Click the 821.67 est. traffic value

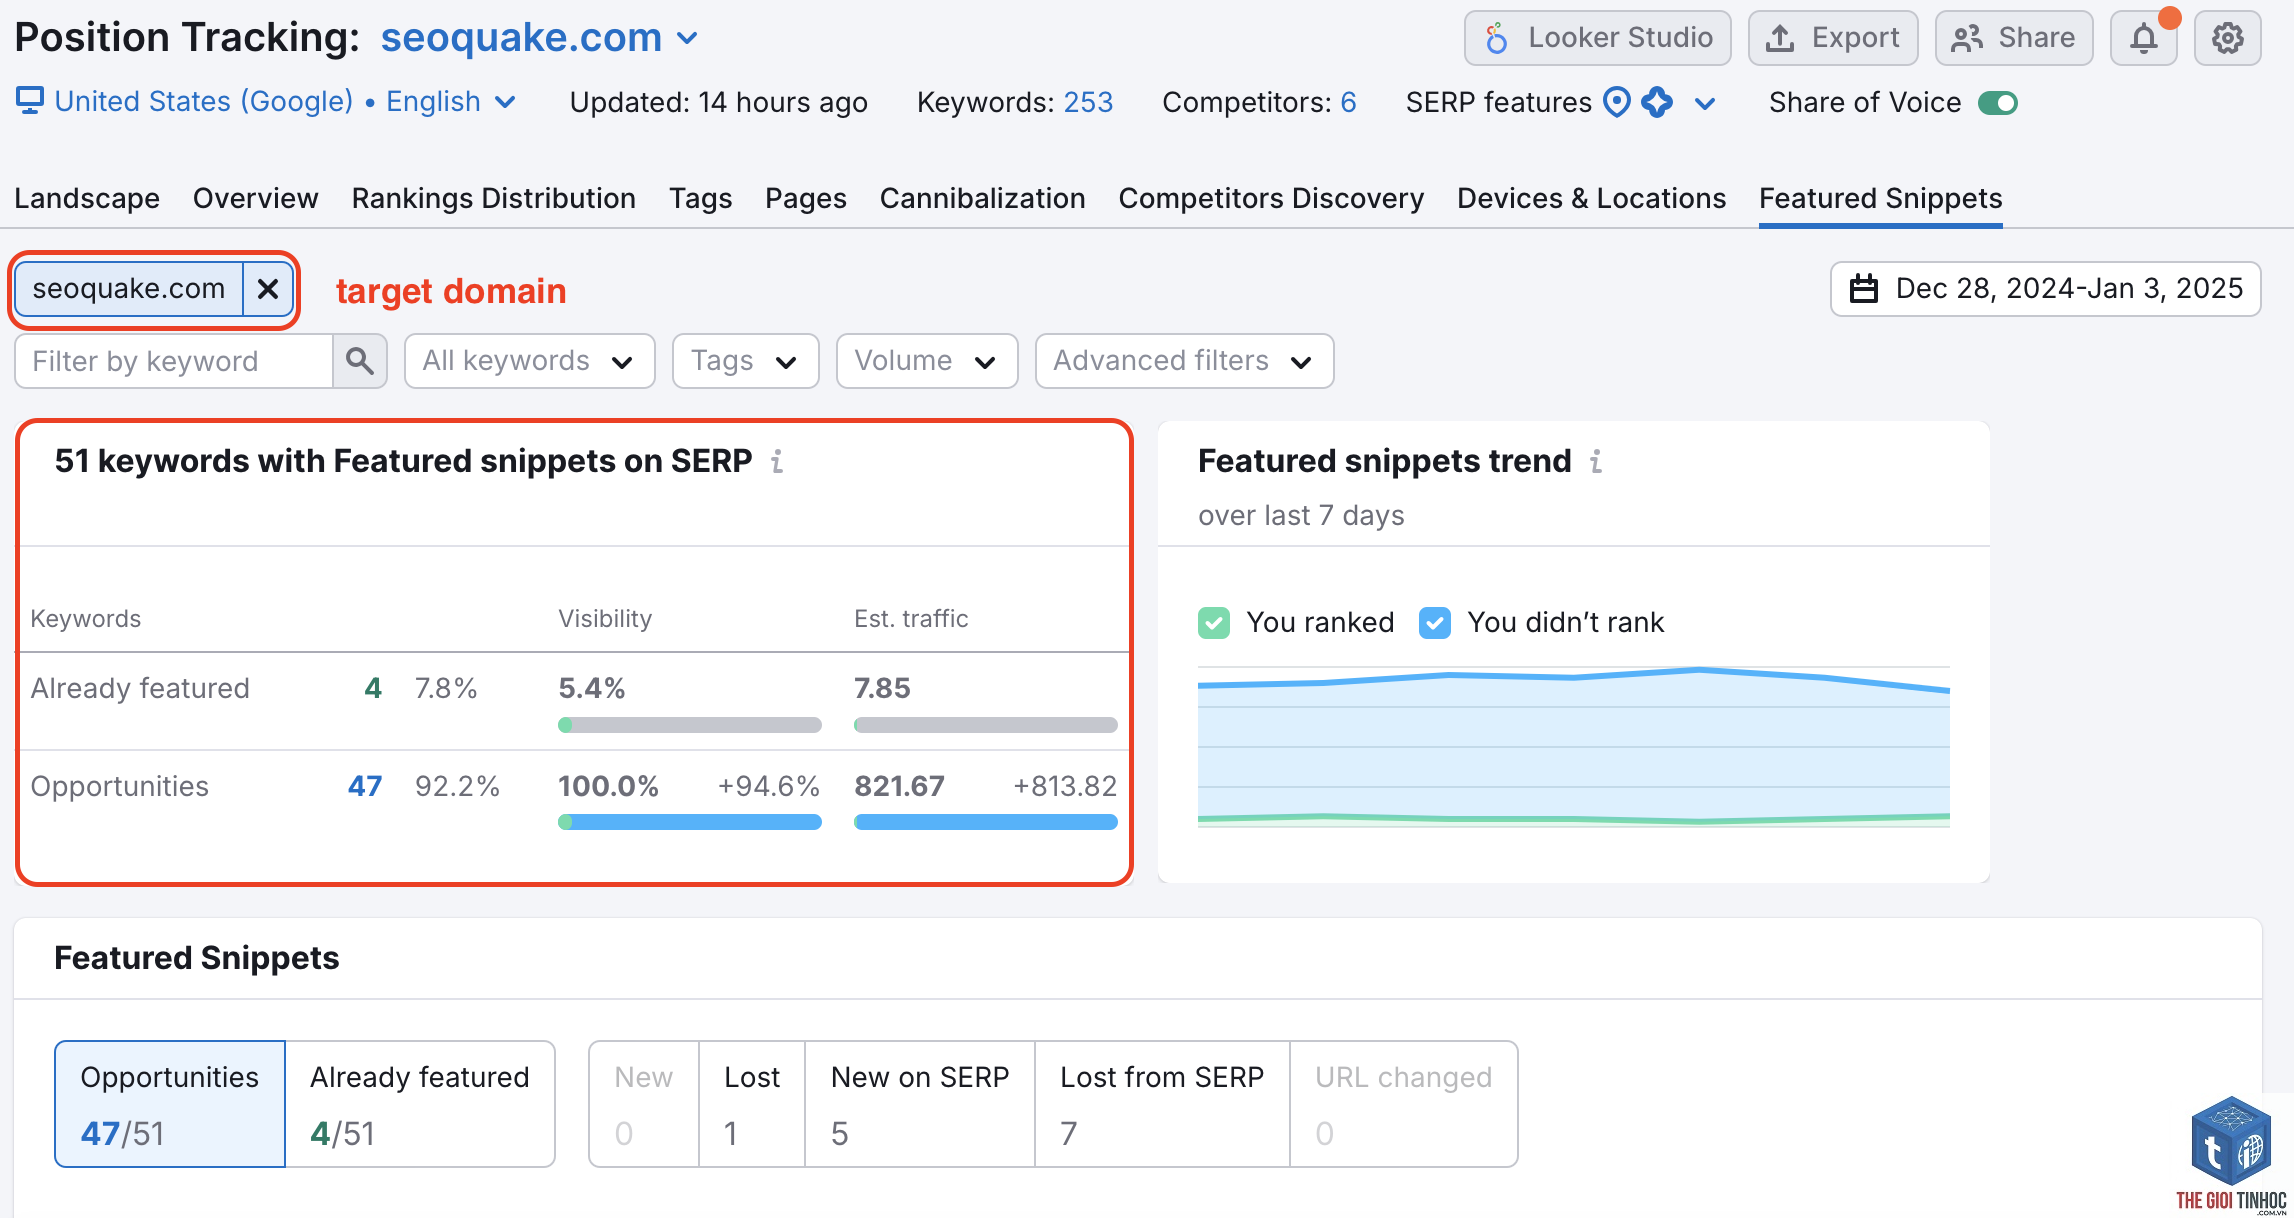[x=899, y=786]
